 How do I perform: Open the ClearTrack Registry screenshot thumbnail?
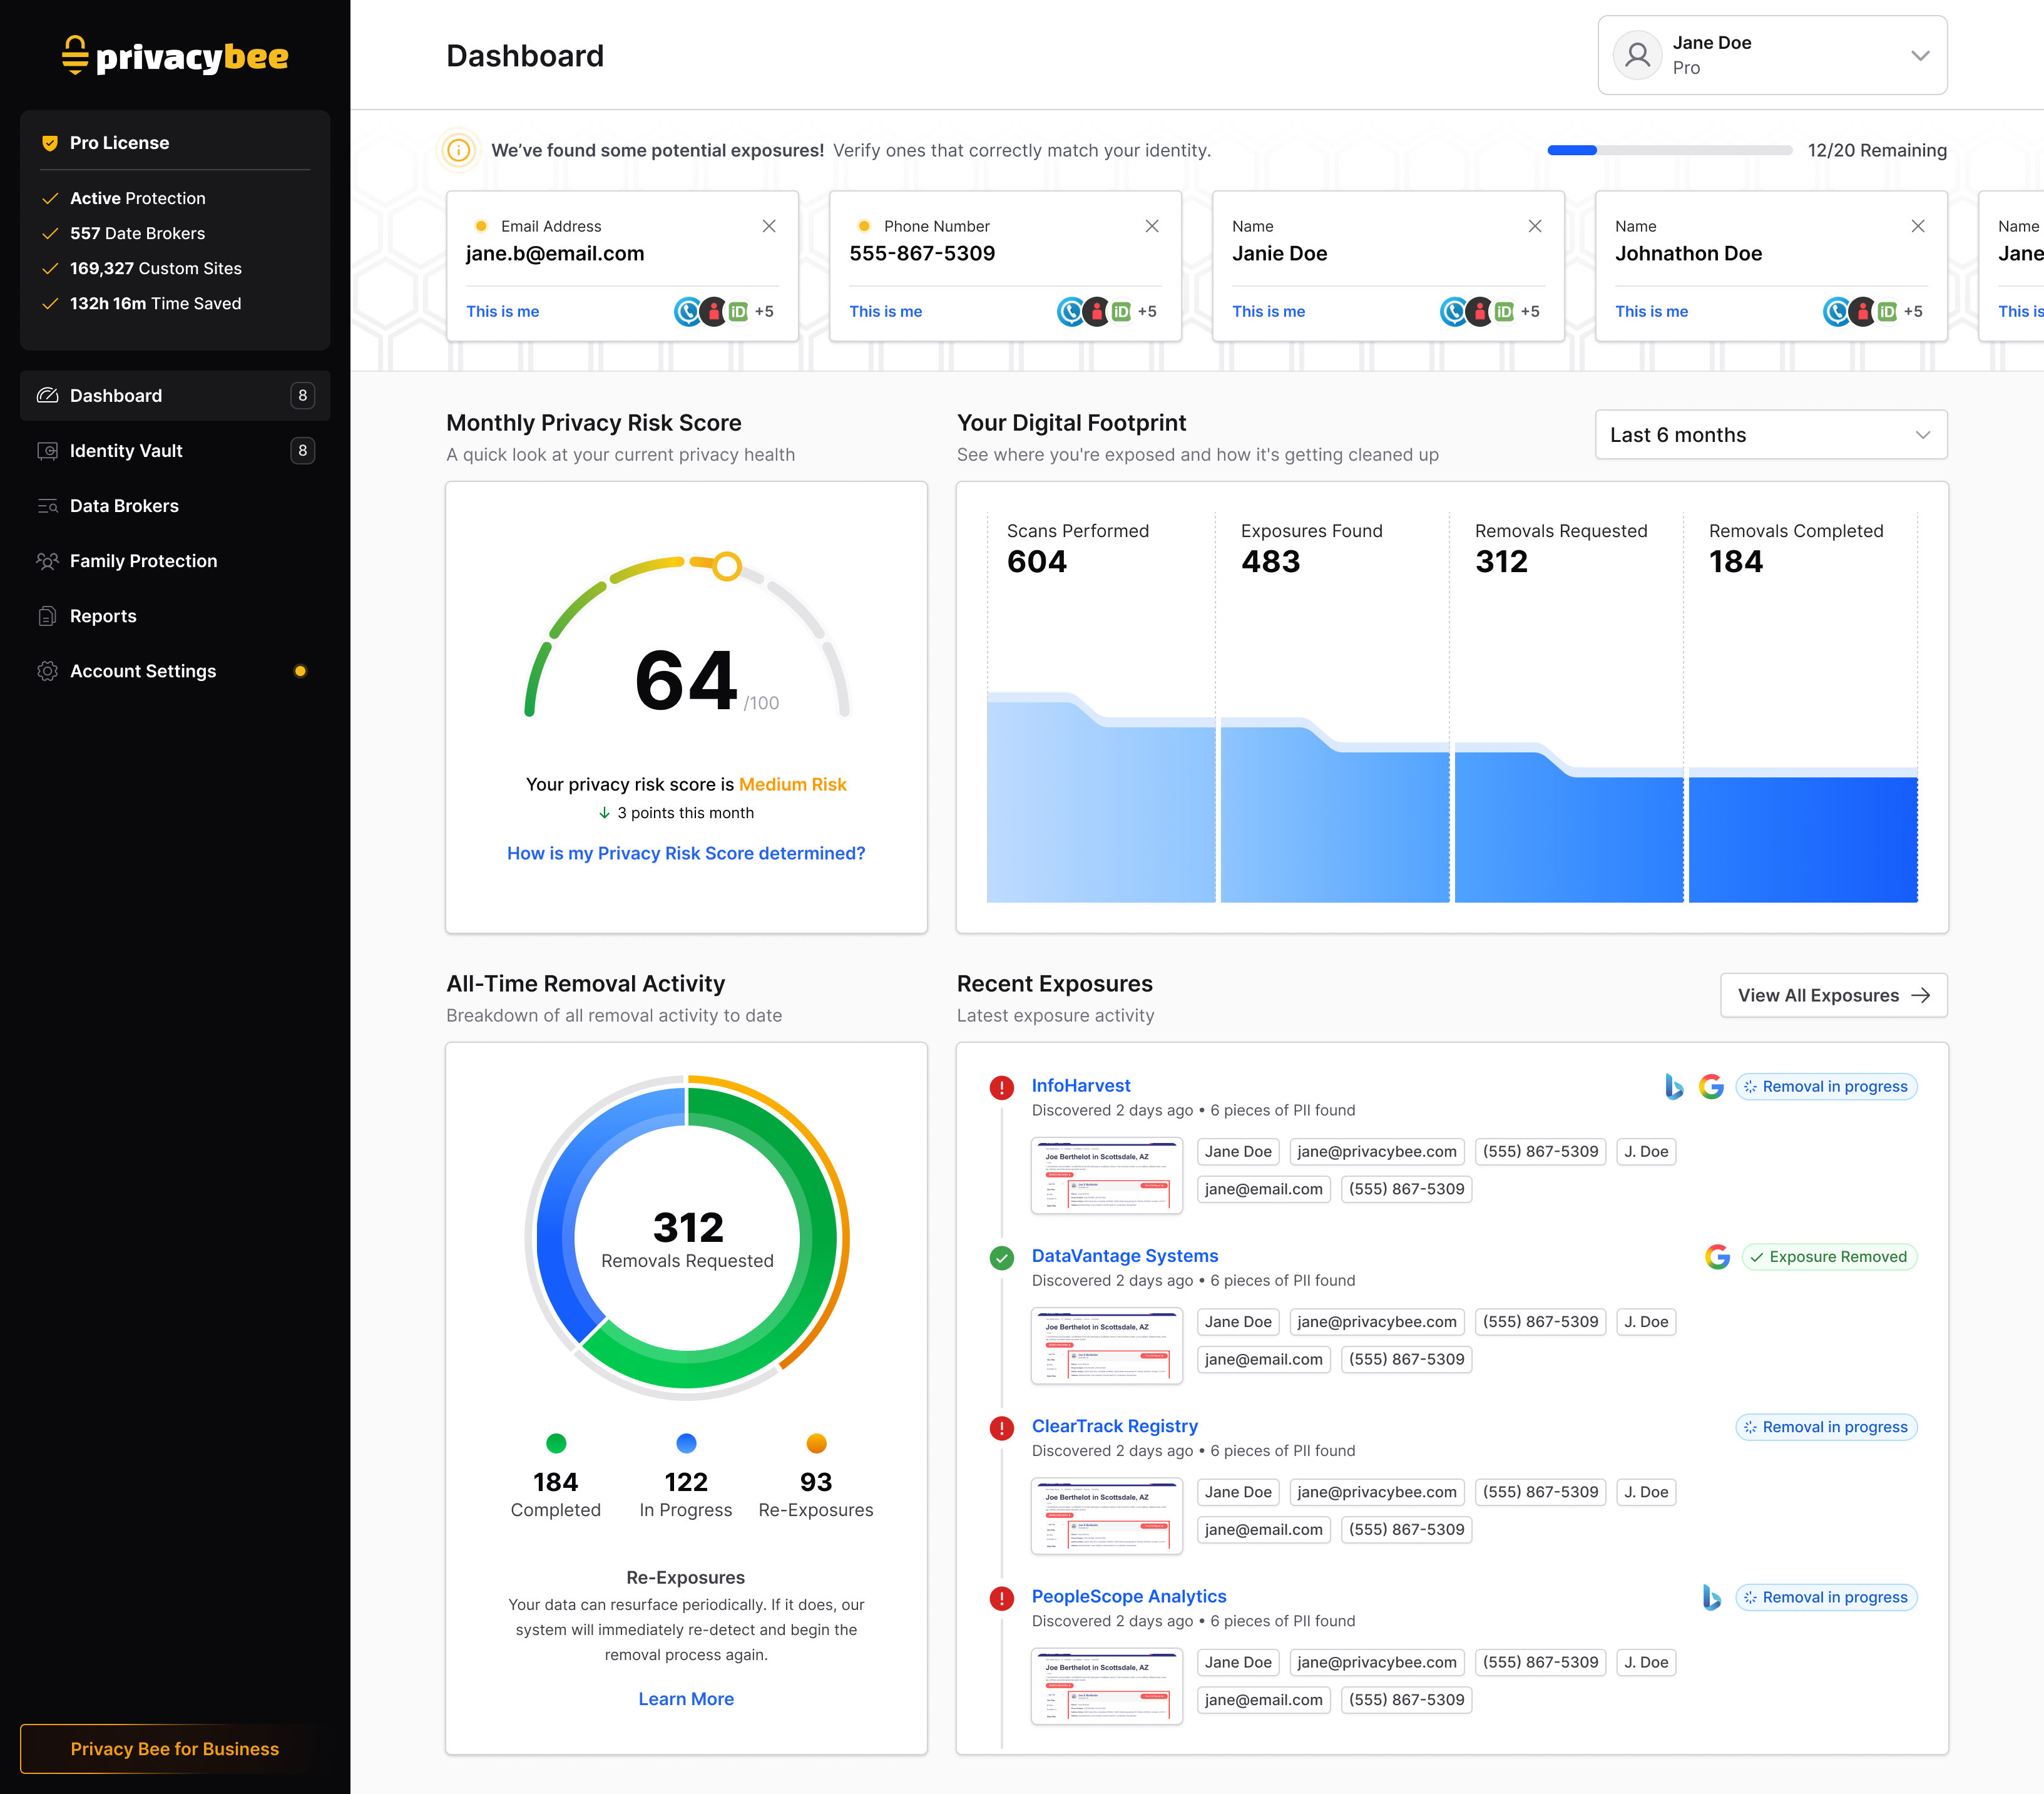(1107, 1516)
